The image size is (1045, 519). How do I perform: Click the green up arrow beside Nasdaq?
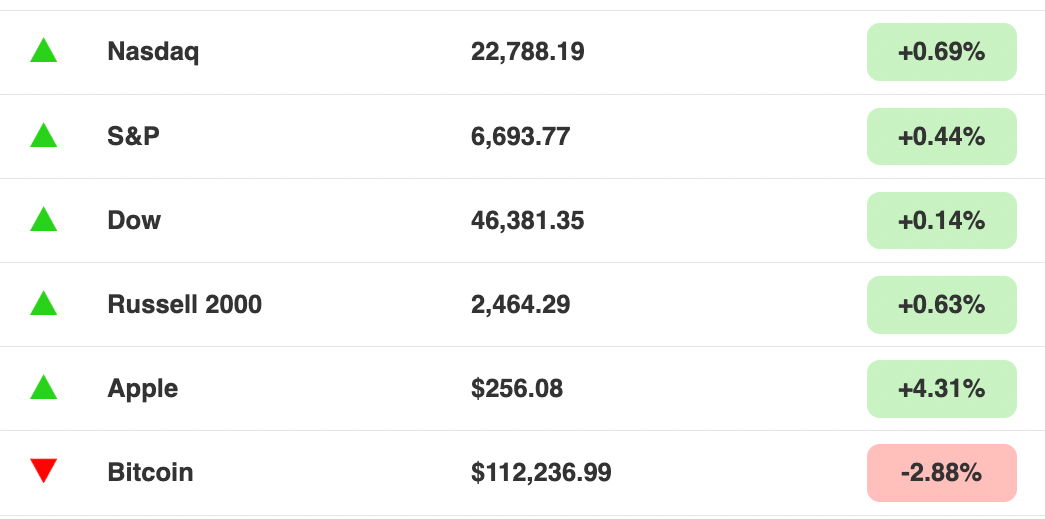[x=43, y=51]
